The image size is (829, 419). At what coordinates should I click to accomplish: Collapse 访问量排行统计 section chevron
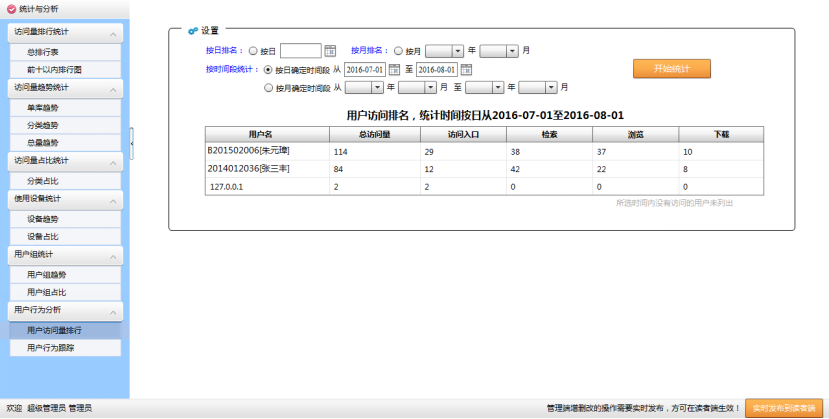pyautogui.click(x=113, y=33)
